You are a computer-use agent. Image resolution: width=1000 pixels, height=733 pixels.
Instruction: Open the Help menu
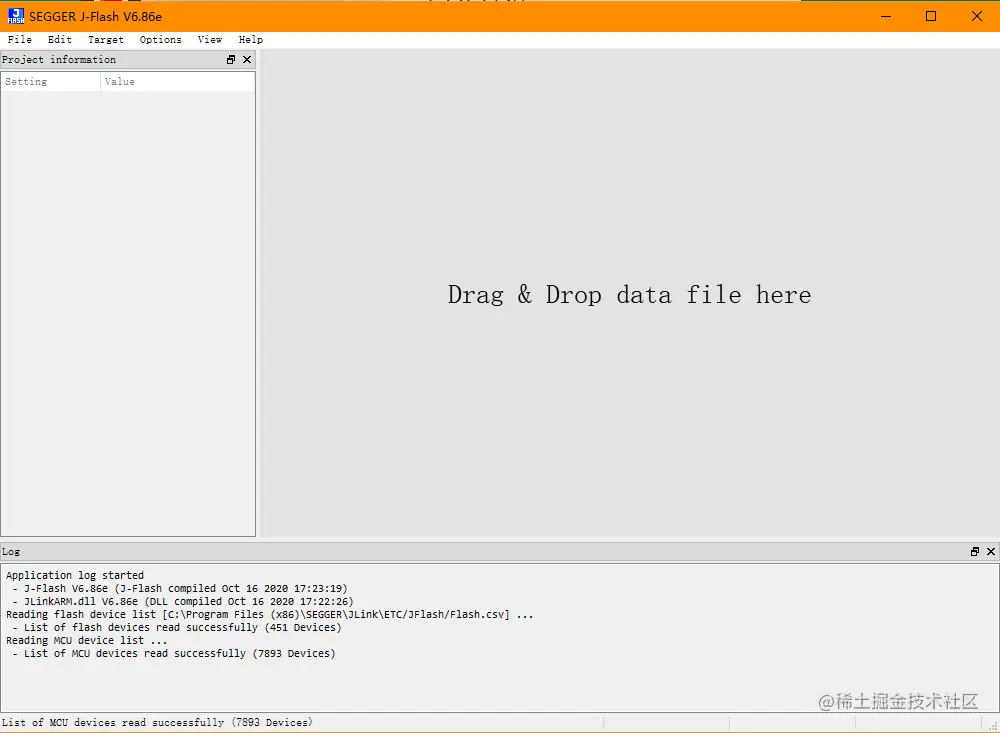click(x=251, y=40)
